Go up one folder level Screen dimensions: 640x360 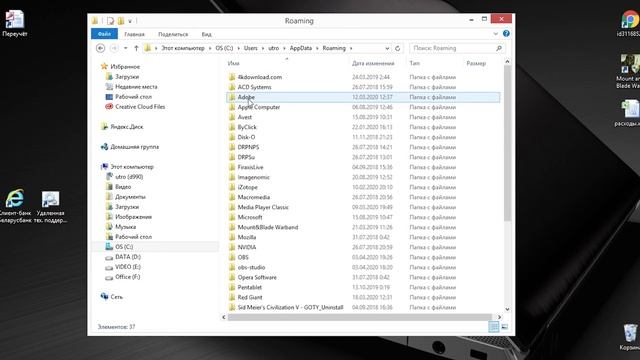(x=136, y=48)
